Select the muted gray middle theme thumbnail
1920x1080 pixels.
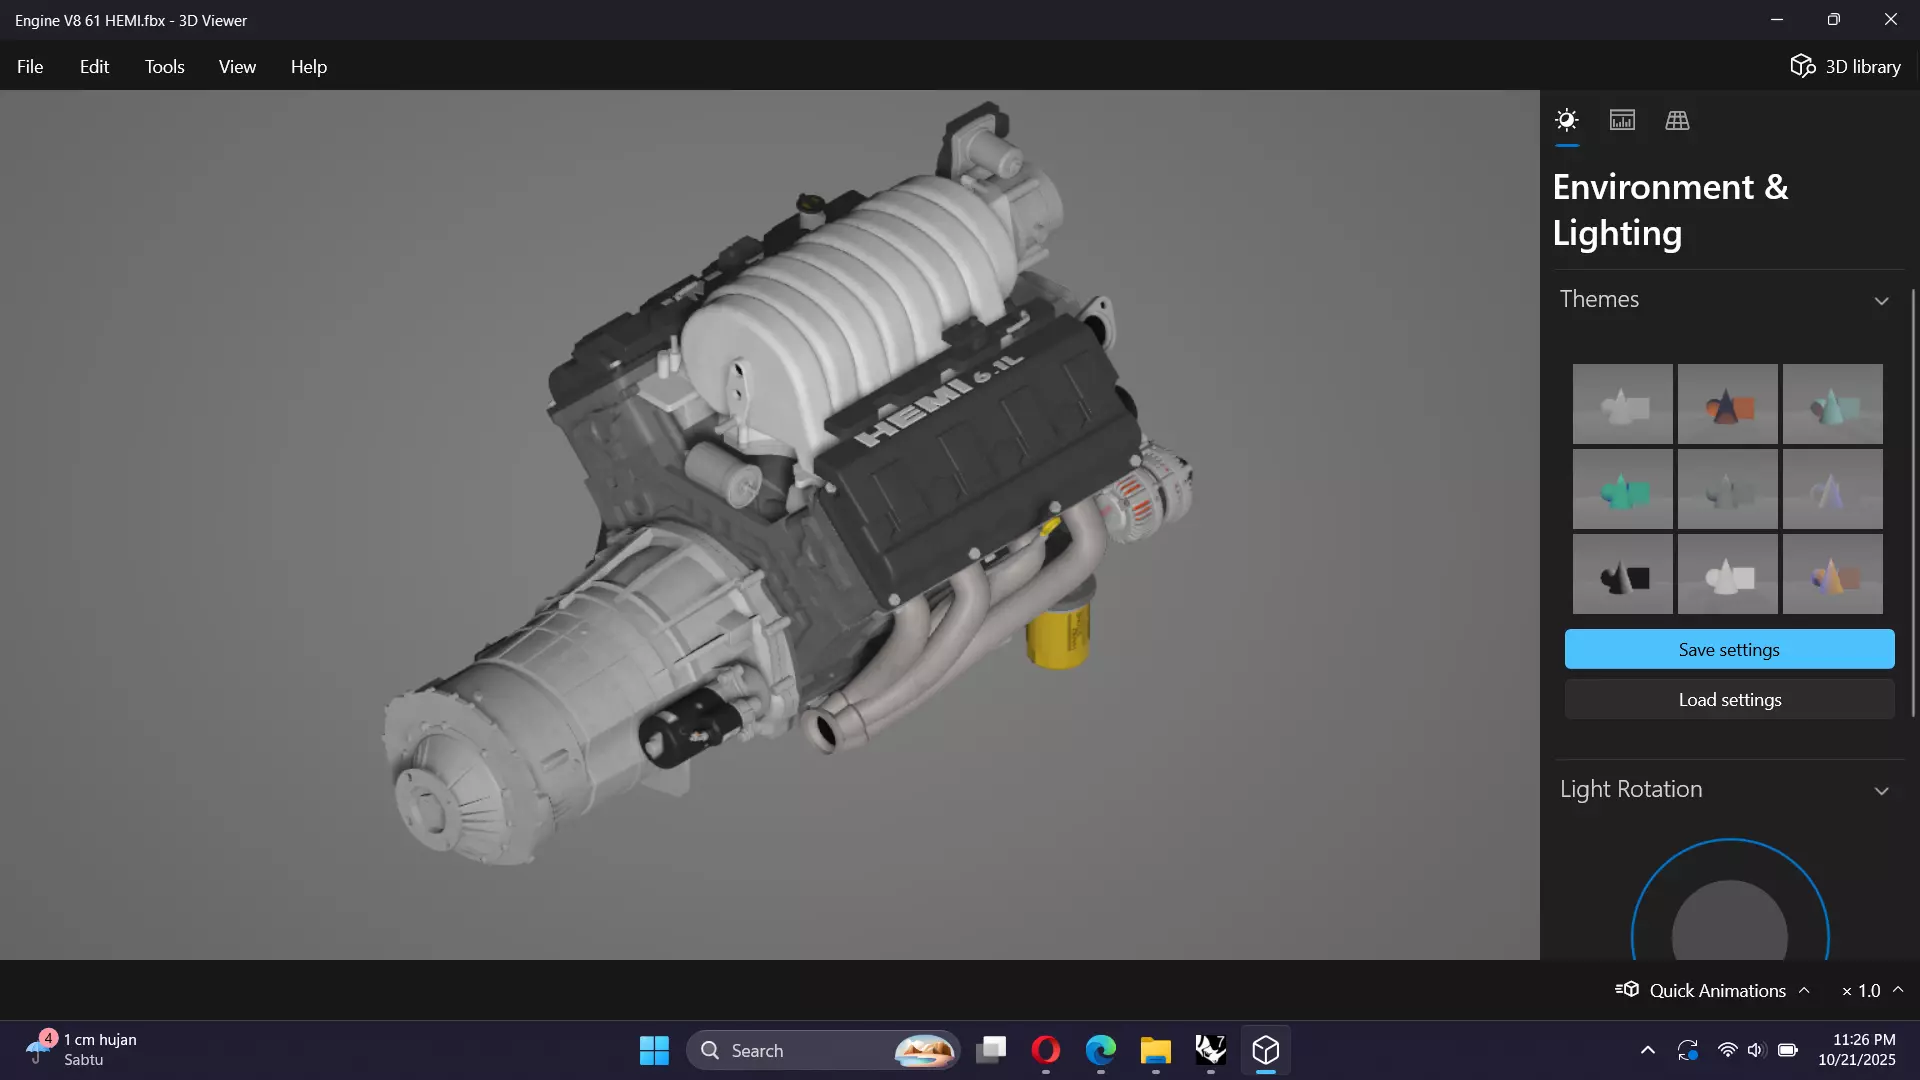(x=1727, y=489)
